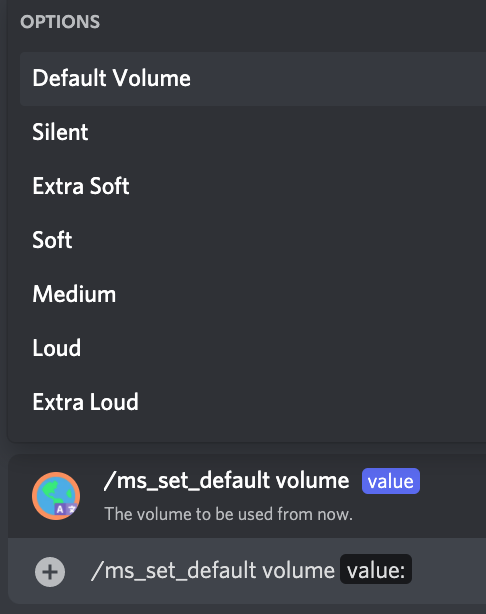The width and height of the screenshot is (486, 614).
Task: Click the word volume typed in message box
Action: [x=298, y=570]
